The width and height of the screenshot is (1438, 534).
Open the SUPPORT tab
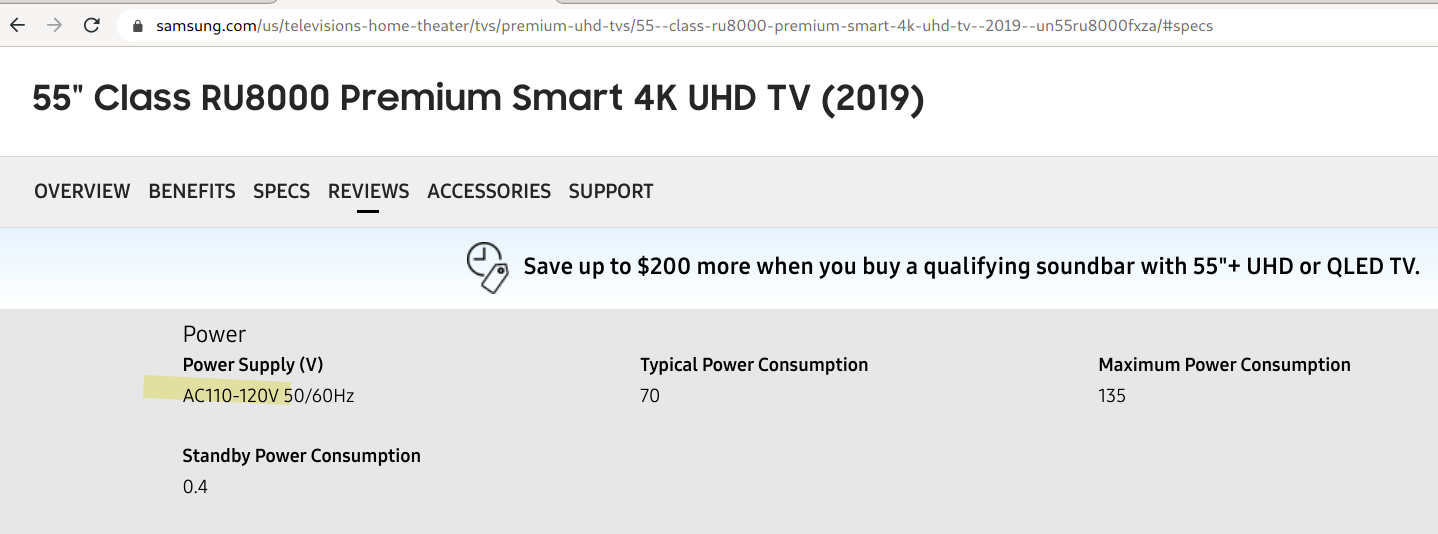[x=611, y=191]
